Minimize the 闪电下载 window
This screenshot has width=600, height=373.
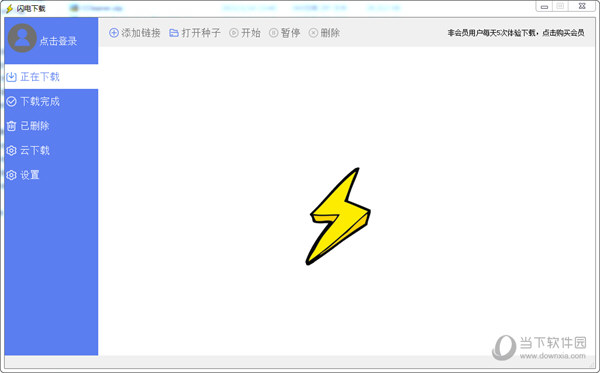click(544, 7)
